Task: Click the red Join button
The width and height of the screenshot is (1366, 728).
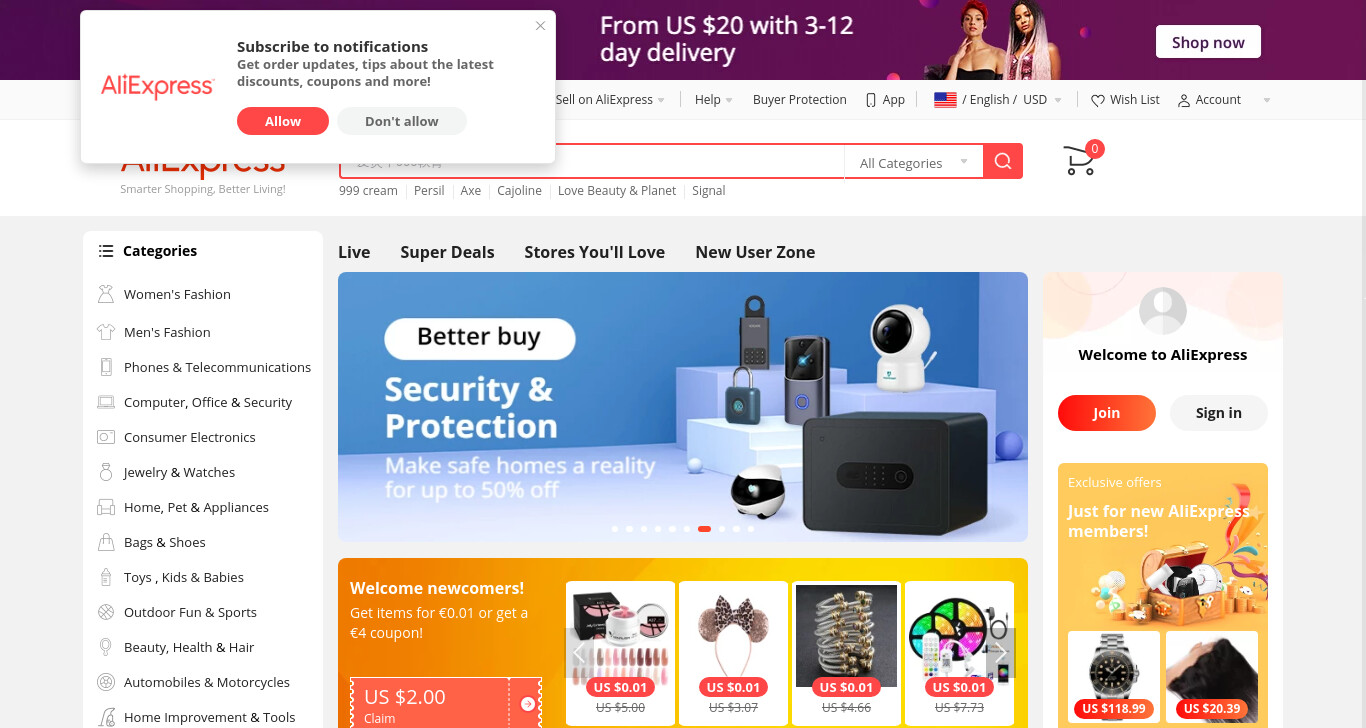Action: [x=1107, y=413]
